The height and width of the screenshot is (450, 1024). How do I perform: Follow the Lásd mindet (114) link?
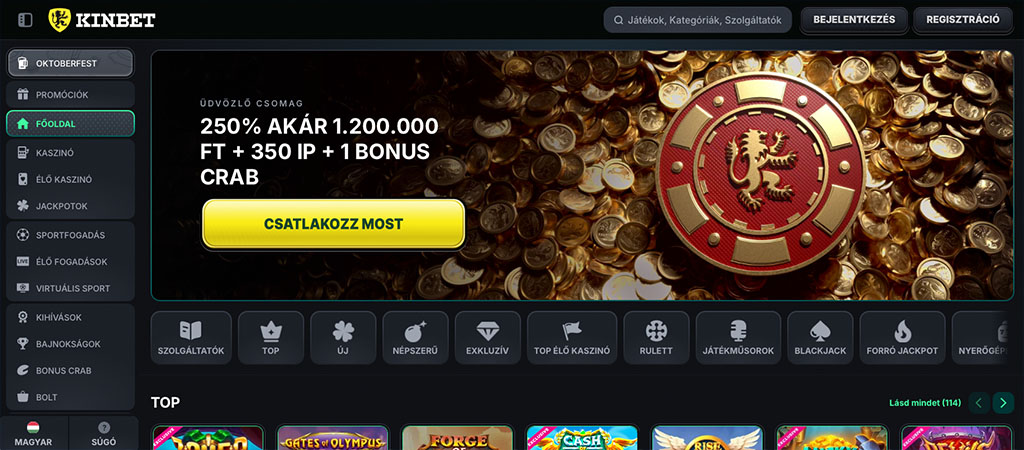point(925,403)
